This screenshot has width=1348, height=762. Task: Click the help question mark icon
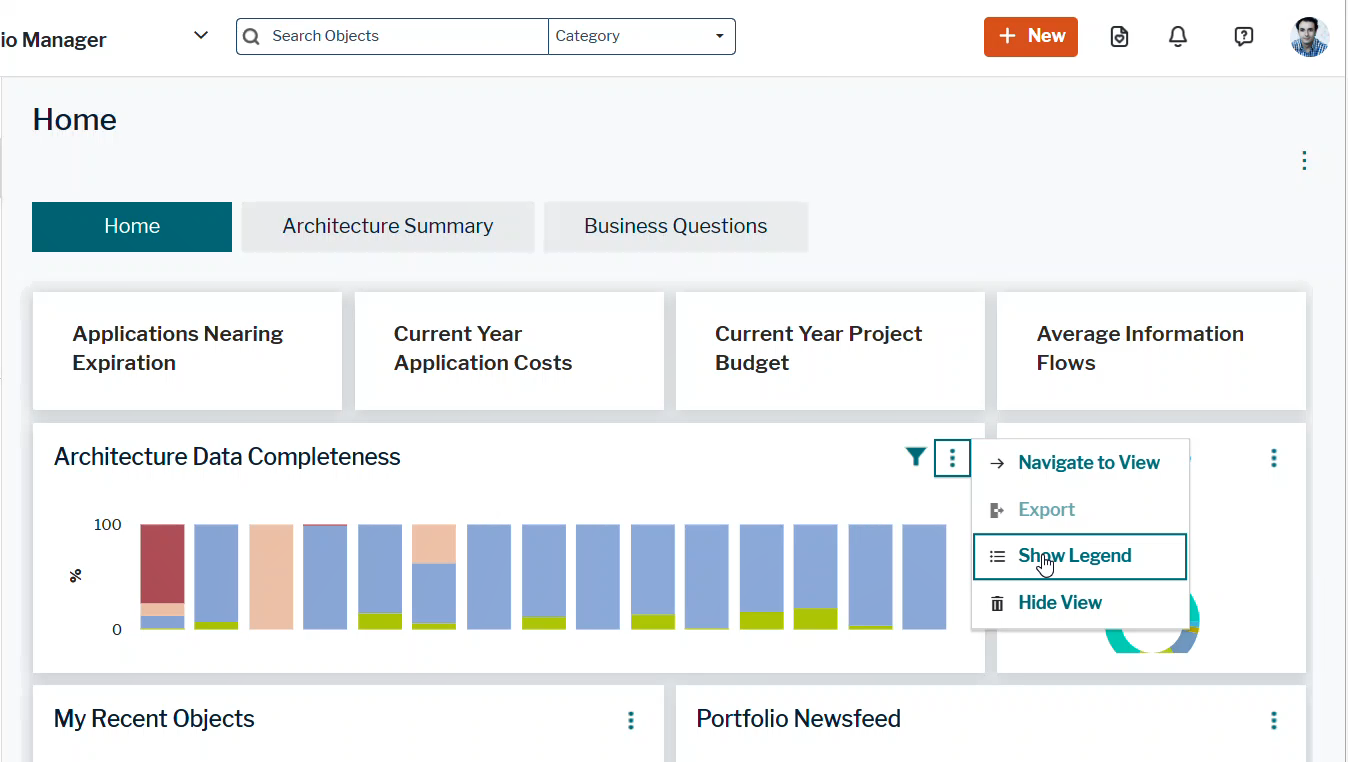point(1243,37)
